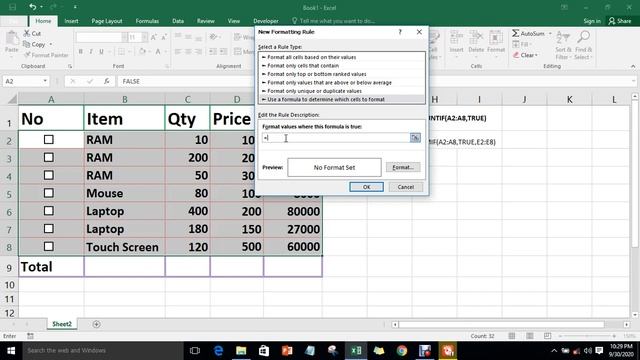Open Microsoft Edge from the taskbar

click(x=218, y=351)
